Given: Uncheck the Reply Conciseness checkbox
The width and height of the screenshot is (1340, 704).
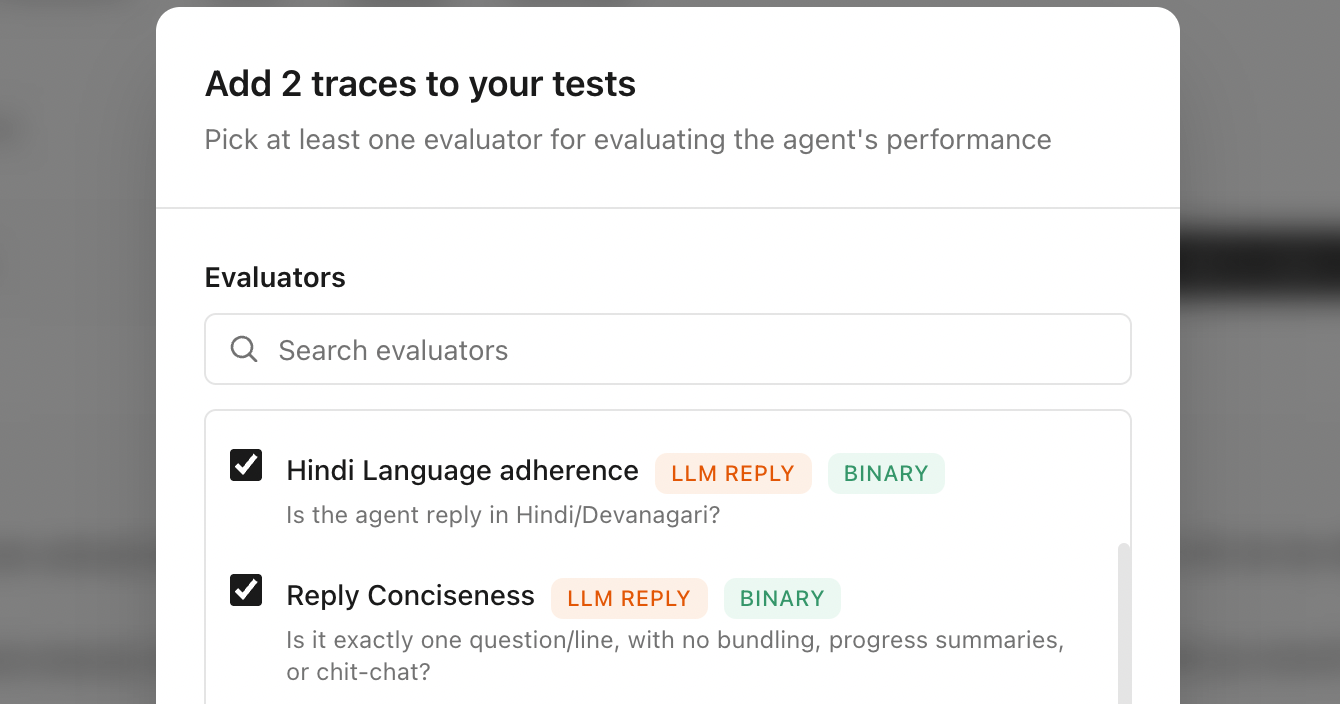Looking at the screenshot, I should tap(246, 590).
